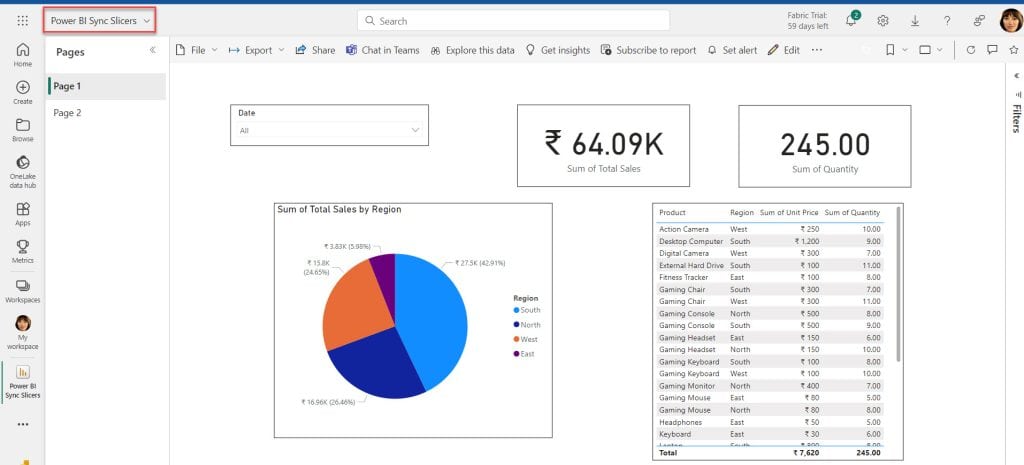Click Get insights

(558, 50)
